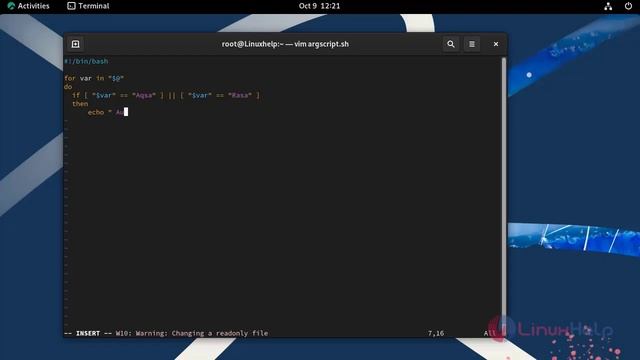The width and height of the screenshot is (640, 360).
Task: Open the power system menu
Action: pos(628,6)
